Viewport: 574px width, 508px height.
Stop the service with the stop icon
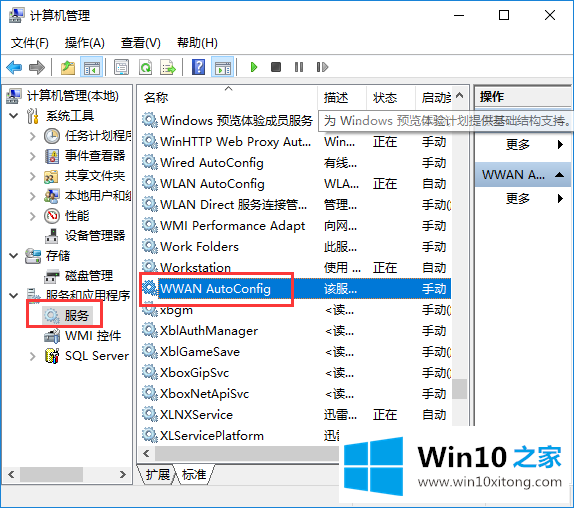pos(276,67)
